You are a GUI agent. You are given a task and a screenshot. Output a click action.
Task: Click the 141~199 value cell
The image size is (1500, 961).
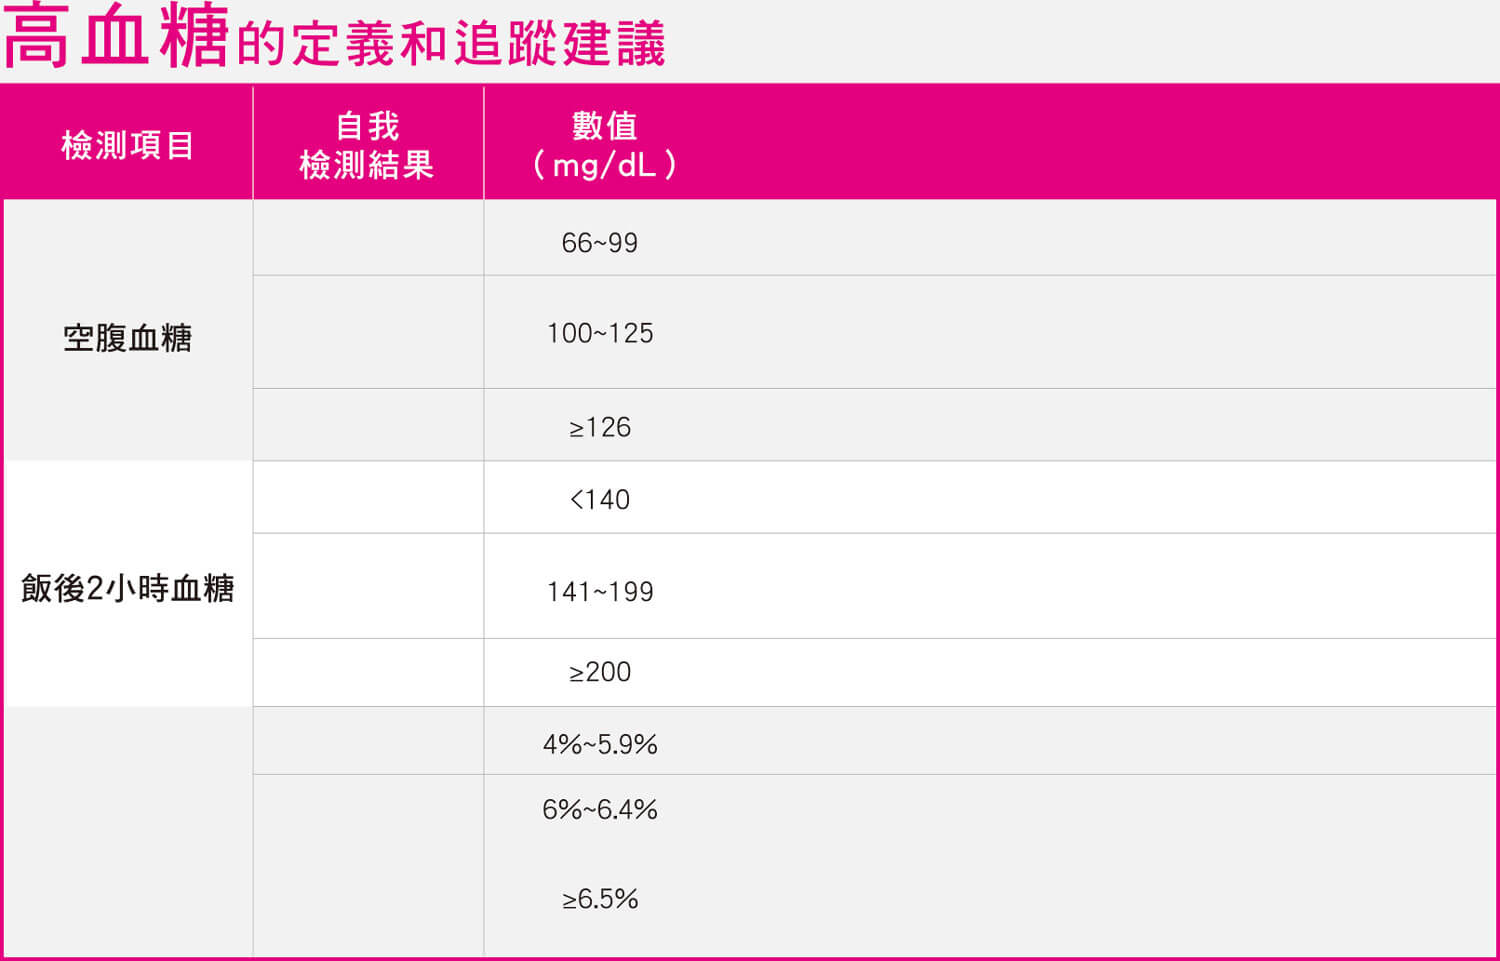[600, 591]
